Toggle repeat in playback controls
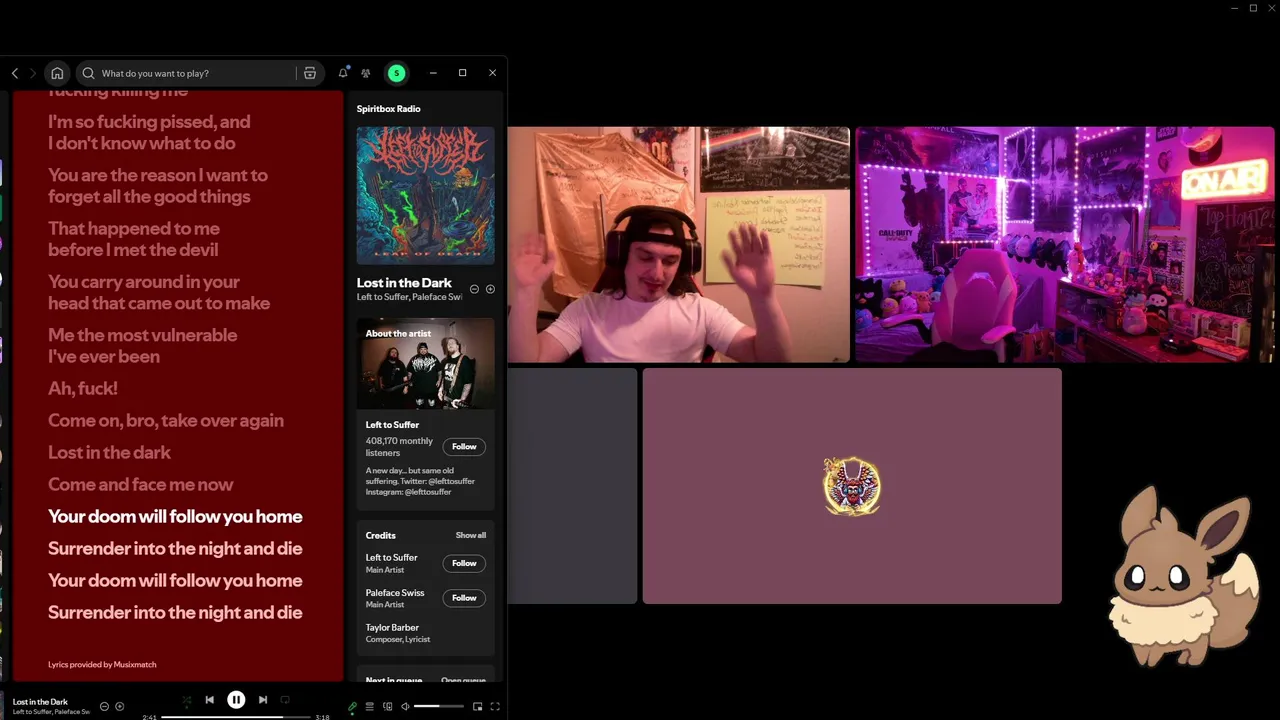 coord(285,700)
